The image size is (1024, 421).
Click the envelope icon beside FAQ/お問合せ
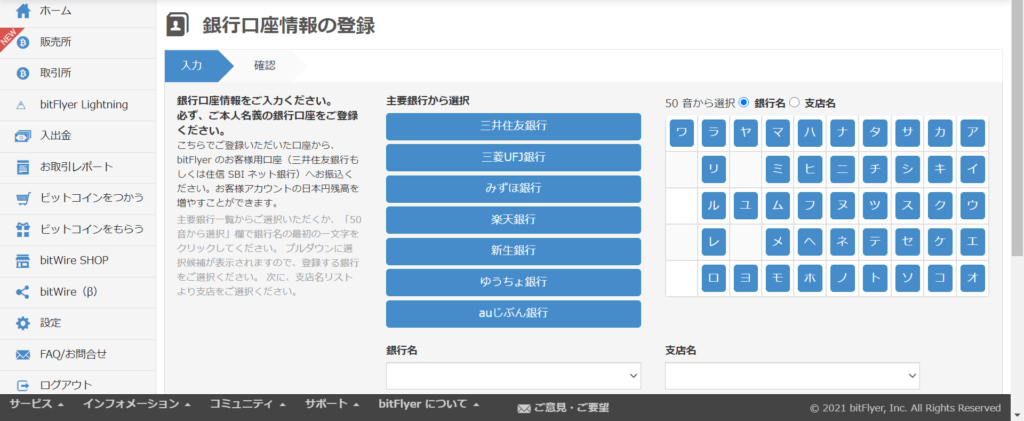pyautogui.click(x=23, y=354)
